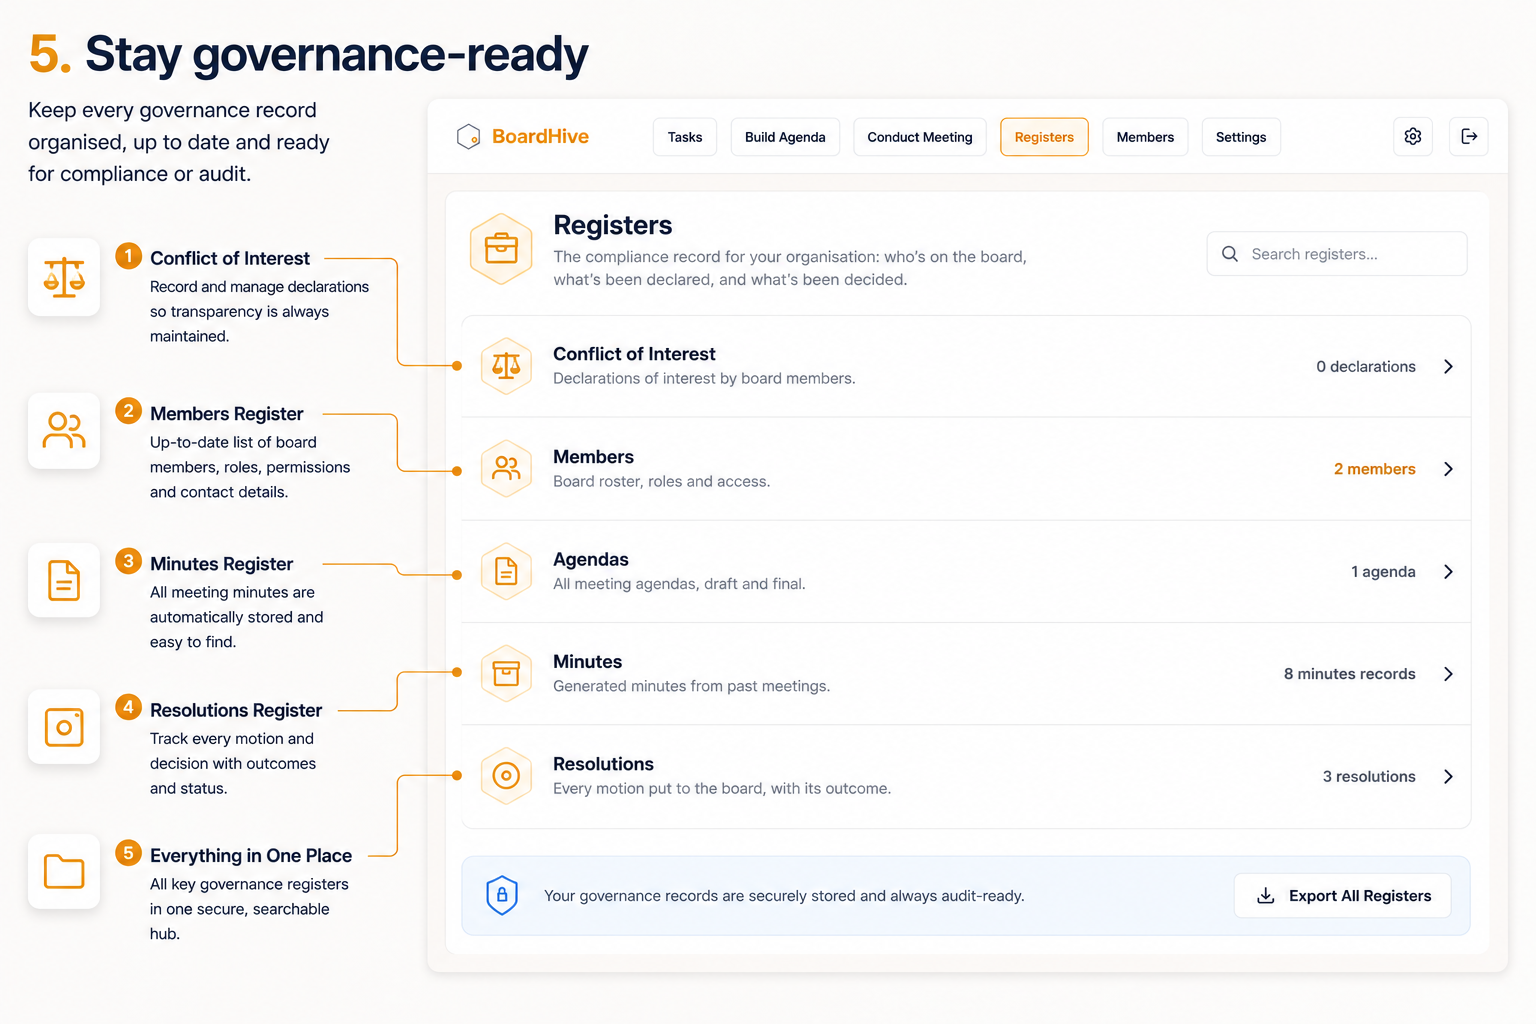
Task: Click the people icon in Members row
Action: (506, 469)
